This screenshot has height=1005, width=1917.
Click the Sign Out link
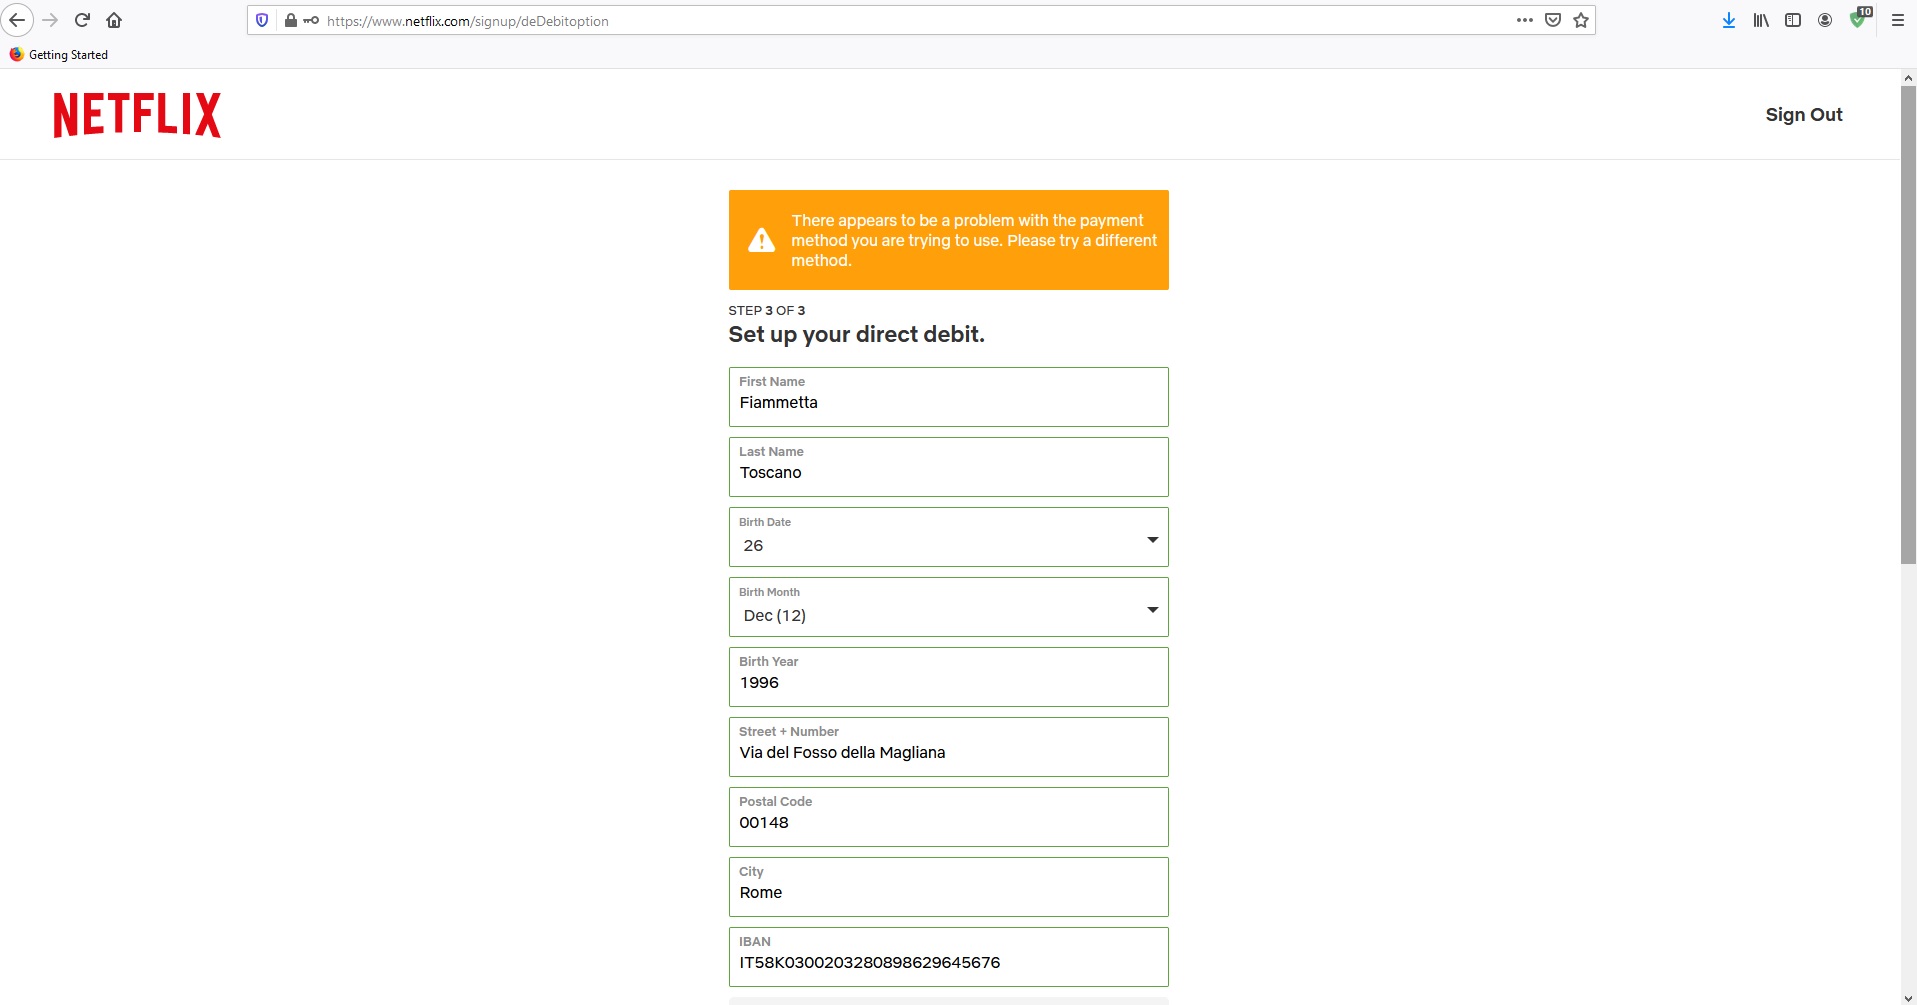[x=1803, y=115]
